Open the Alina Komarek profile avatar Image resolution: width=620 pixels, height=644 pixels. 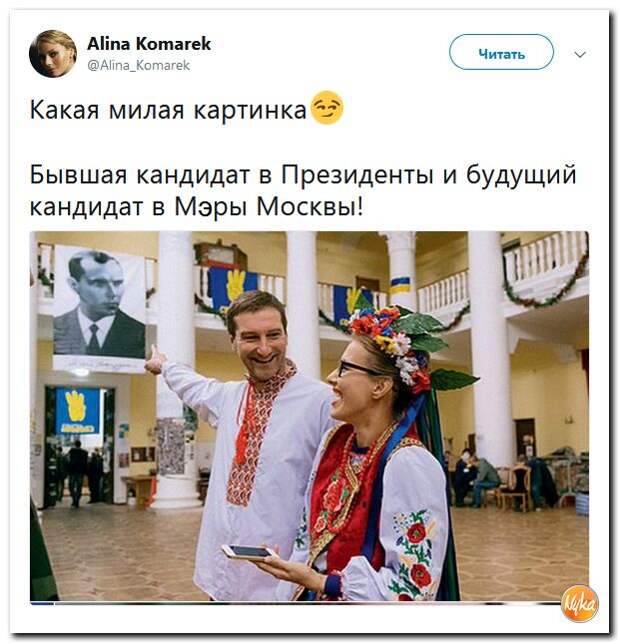click(x=53, y=53)
